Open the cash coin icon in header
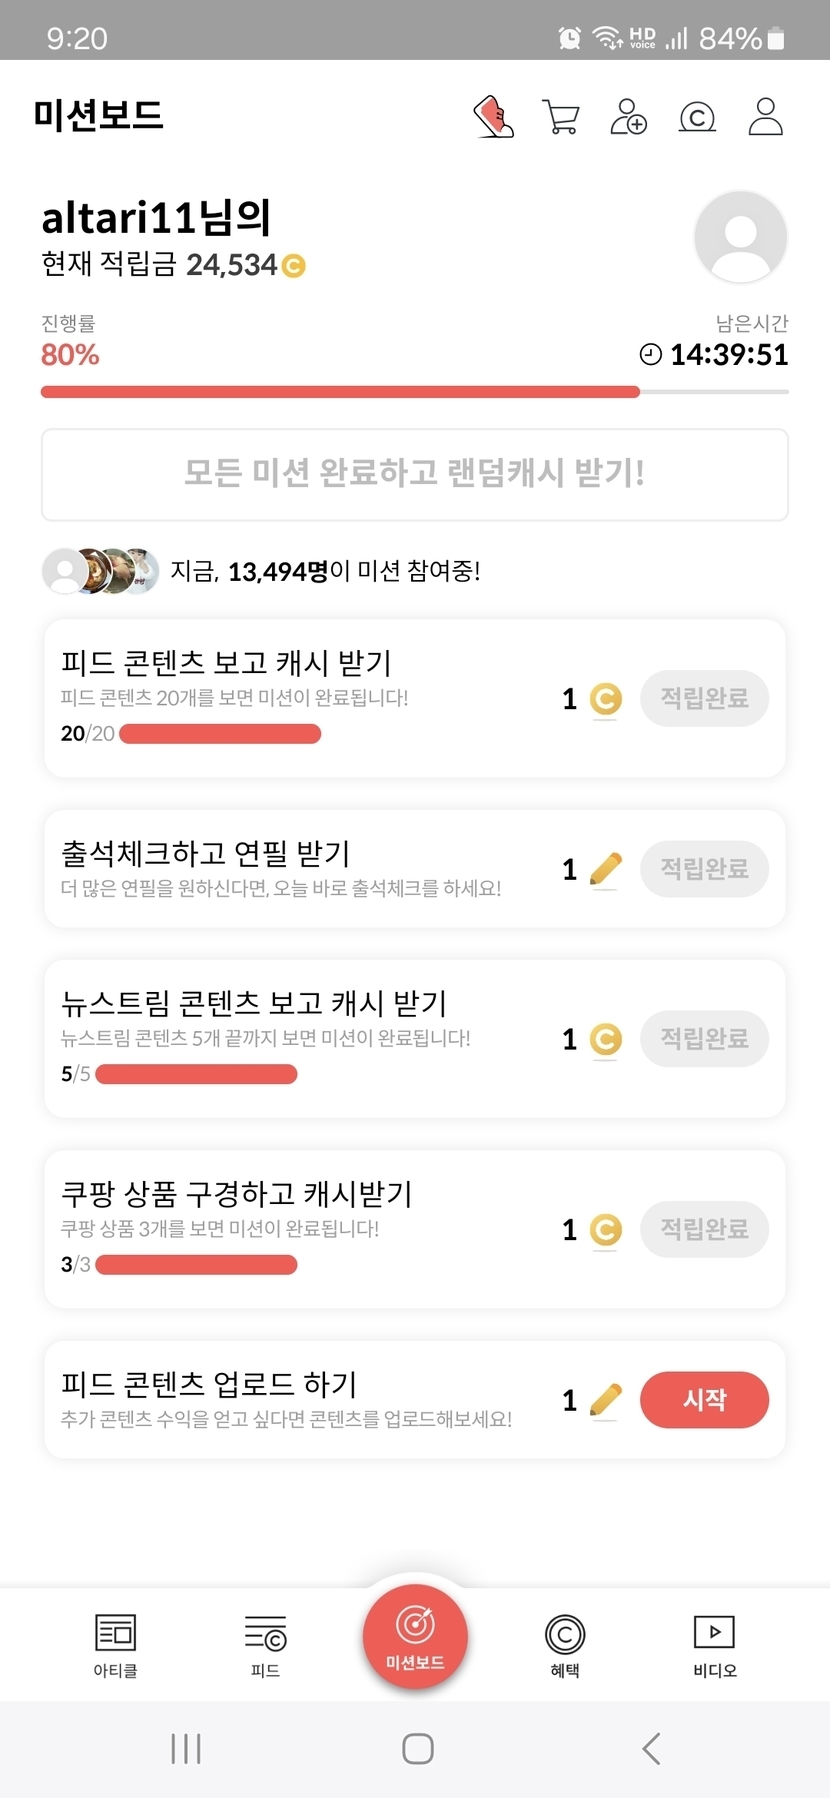The height and width of the screenshot is (1798, 830). [x=697, y=117]
